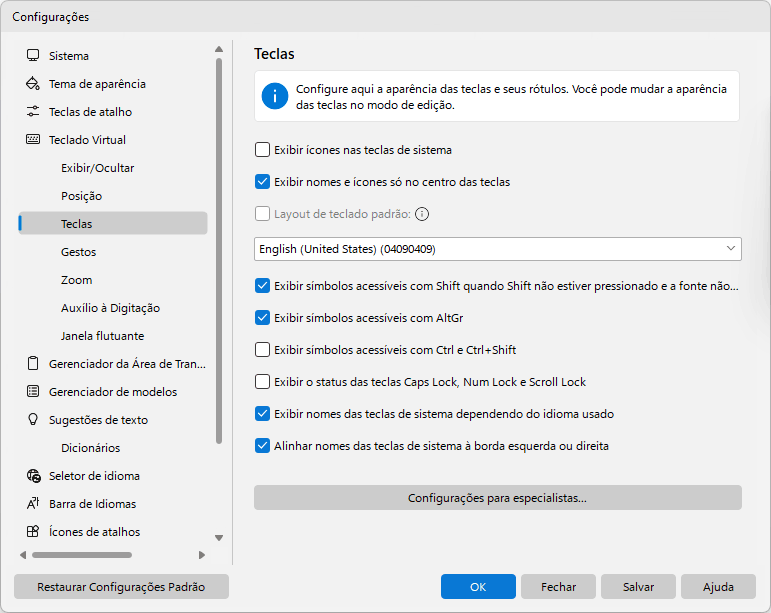
Task: Open Teclado Virtual section
Action: coord(113,140)
